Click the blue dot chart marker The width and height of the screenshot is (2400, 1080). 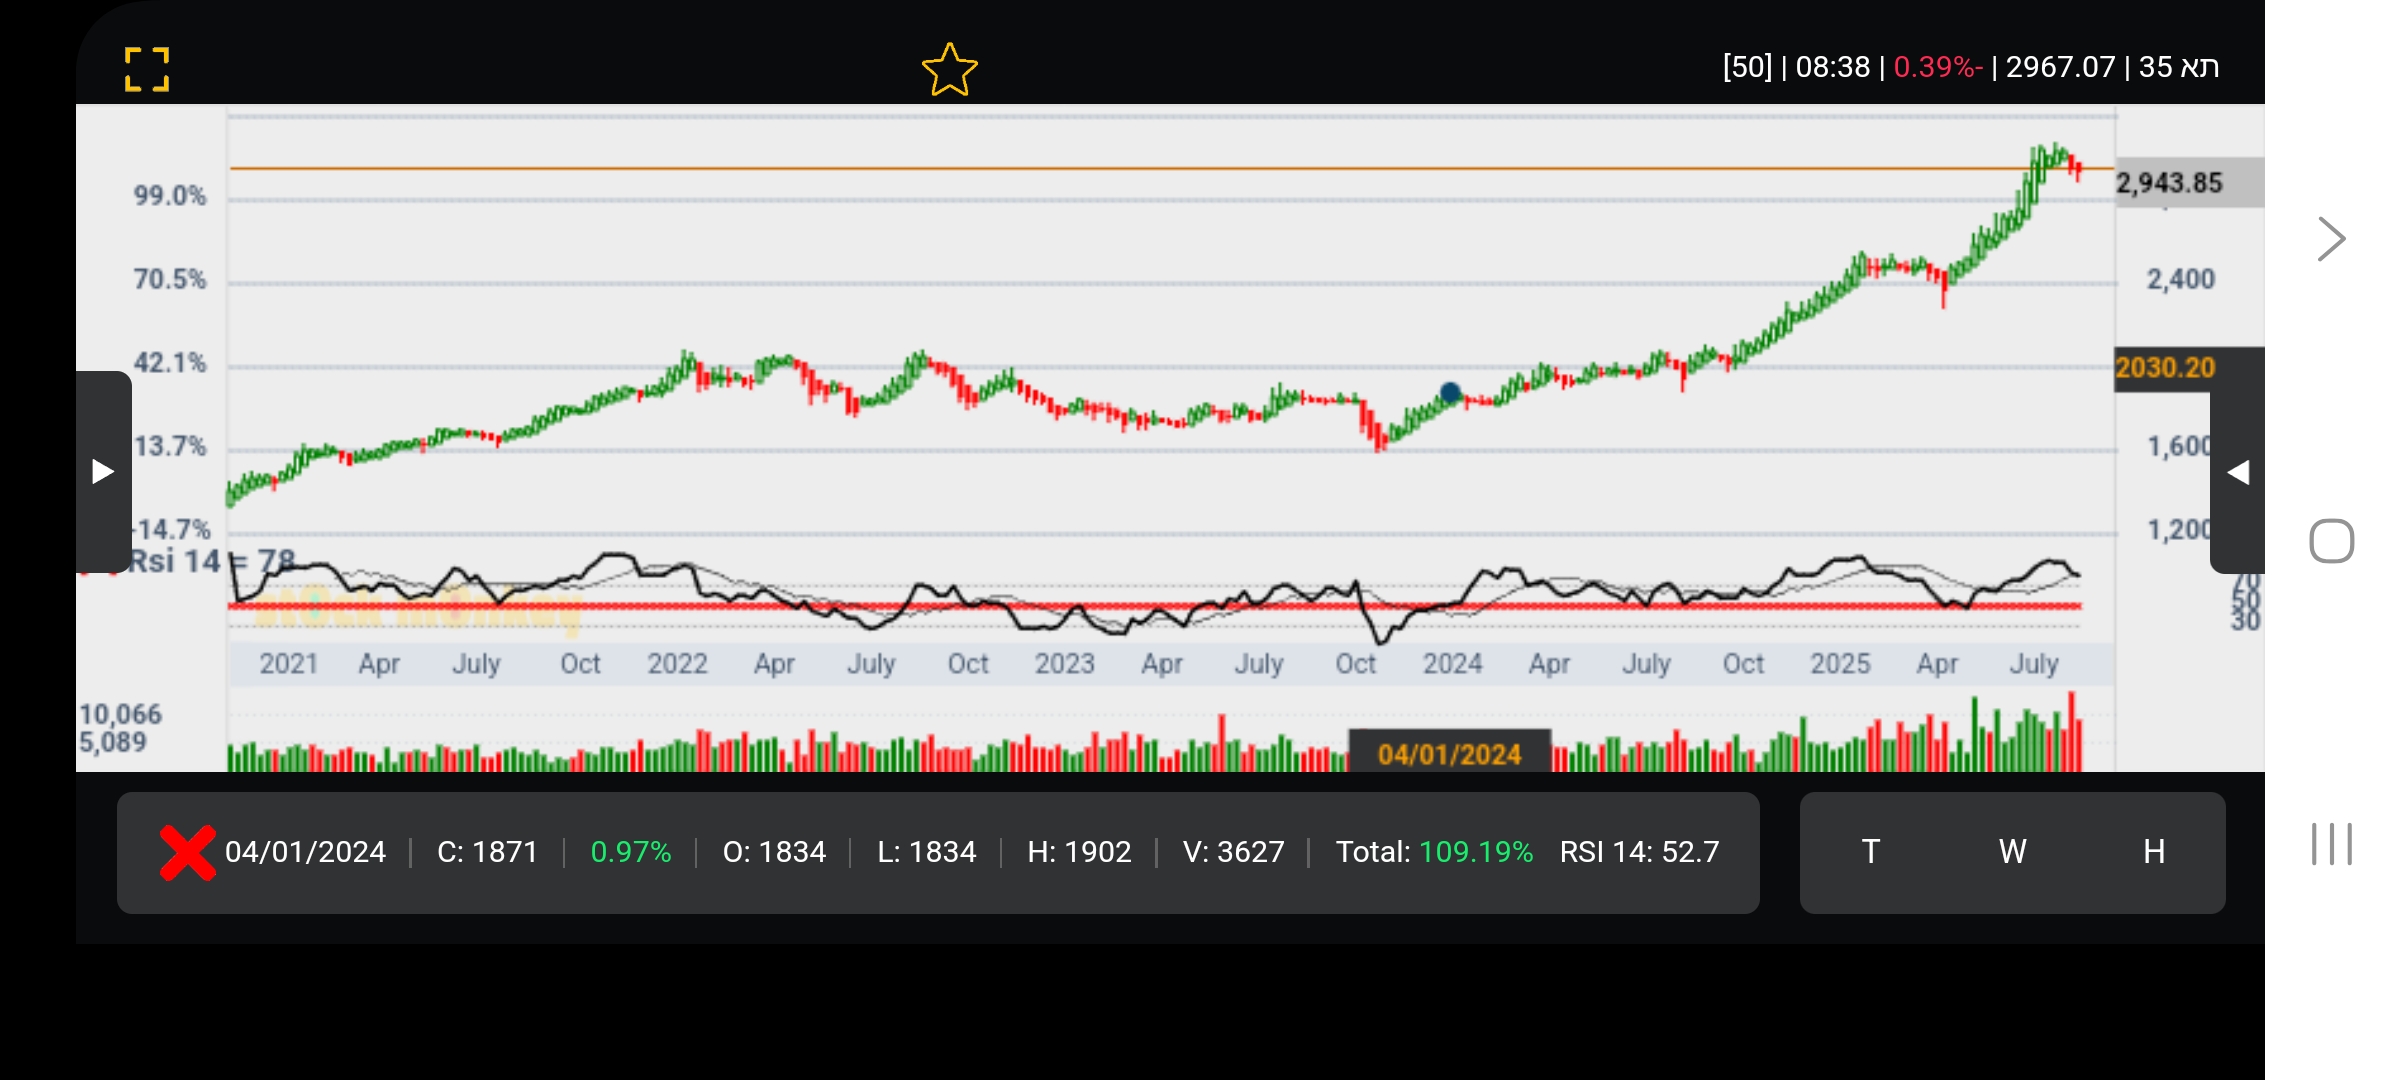(1450, 392)
